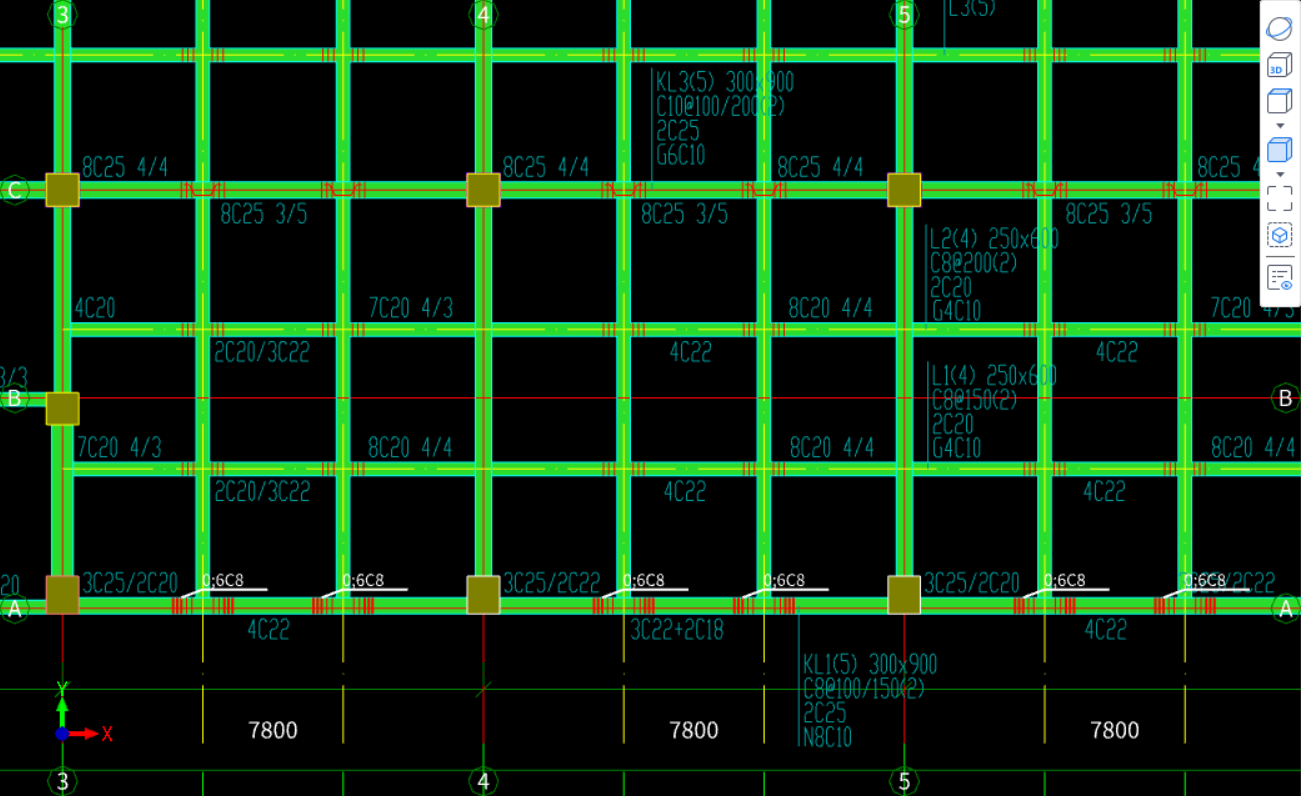Click the bottom axis bubble 4
1301x796 pixels.
point(484,781)
